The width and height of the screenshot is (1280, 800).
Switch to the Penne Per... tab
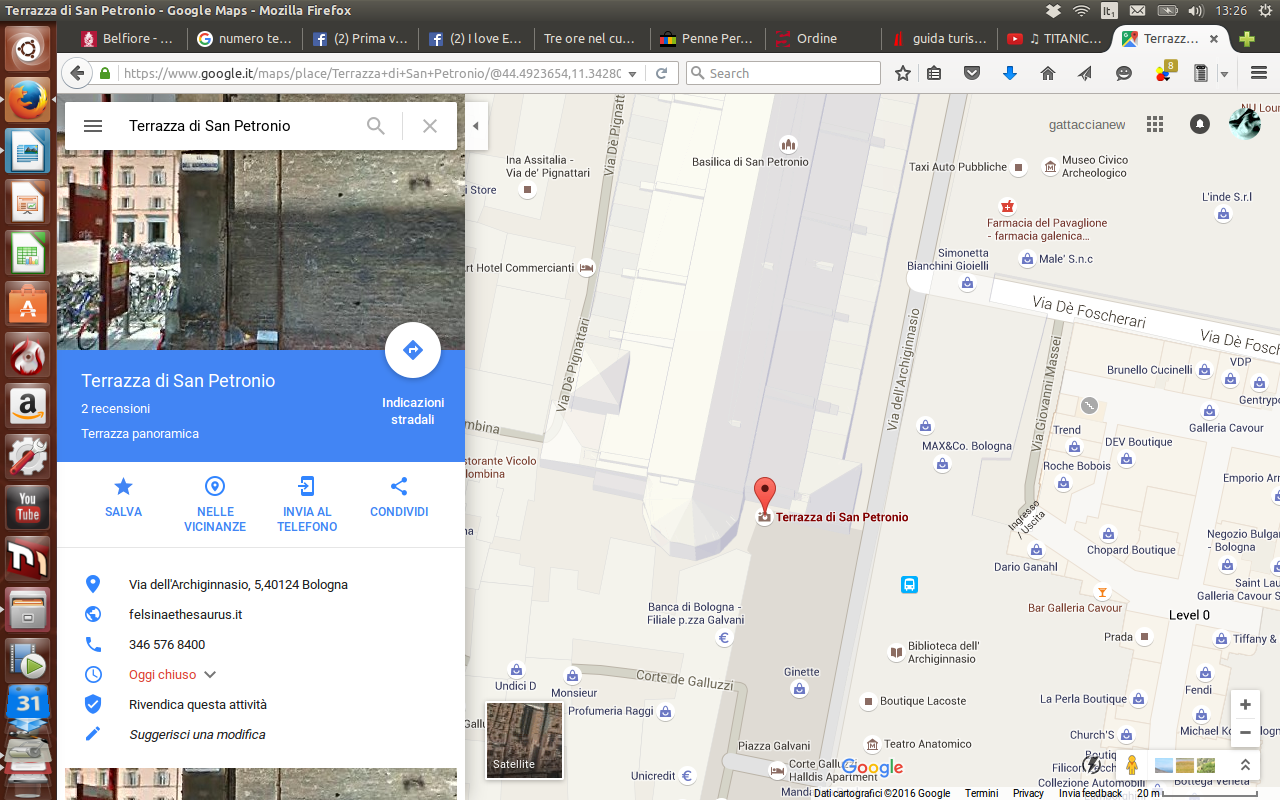706,39
